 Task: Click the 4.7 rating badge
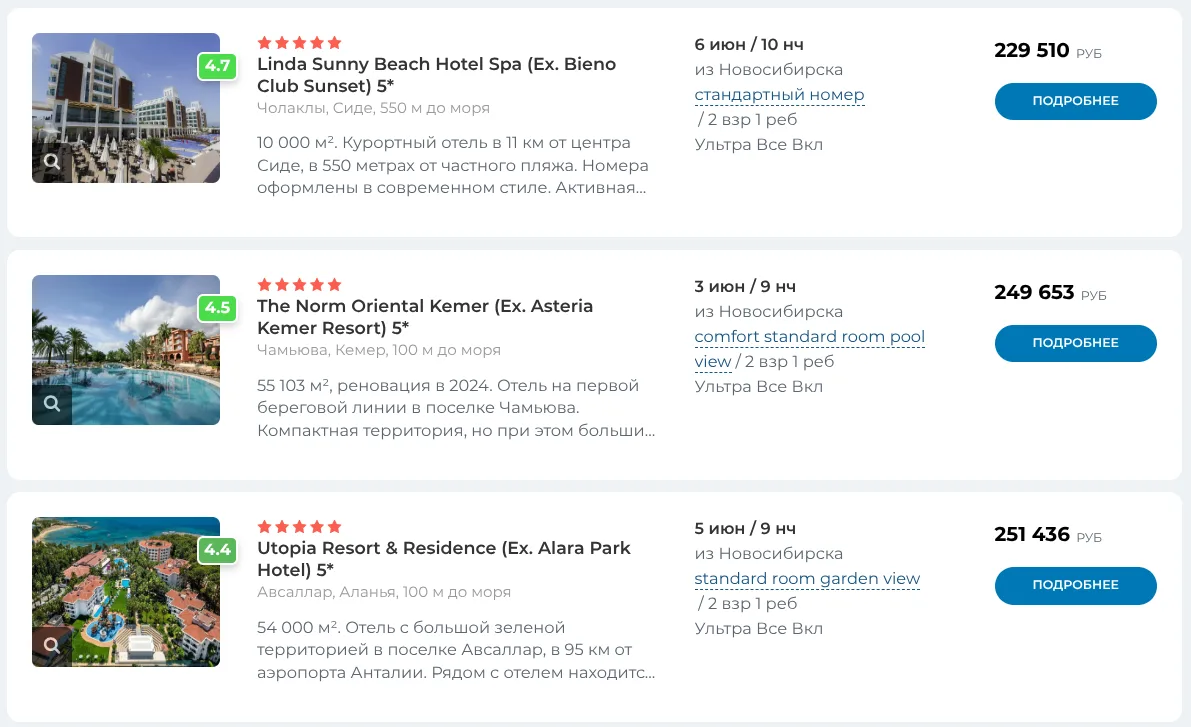(x=217, y=66)
